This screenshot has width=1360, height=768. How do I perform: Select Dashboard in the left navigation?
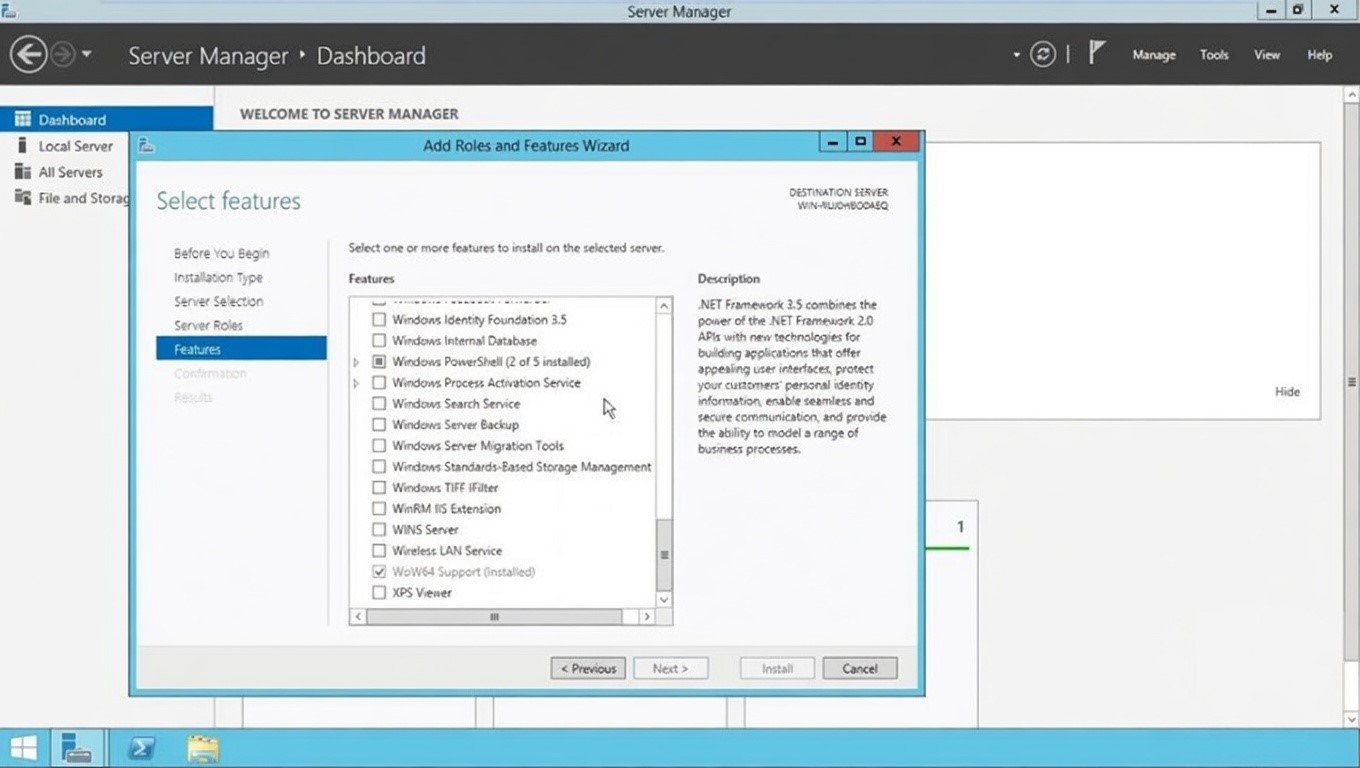coord(106,119)
